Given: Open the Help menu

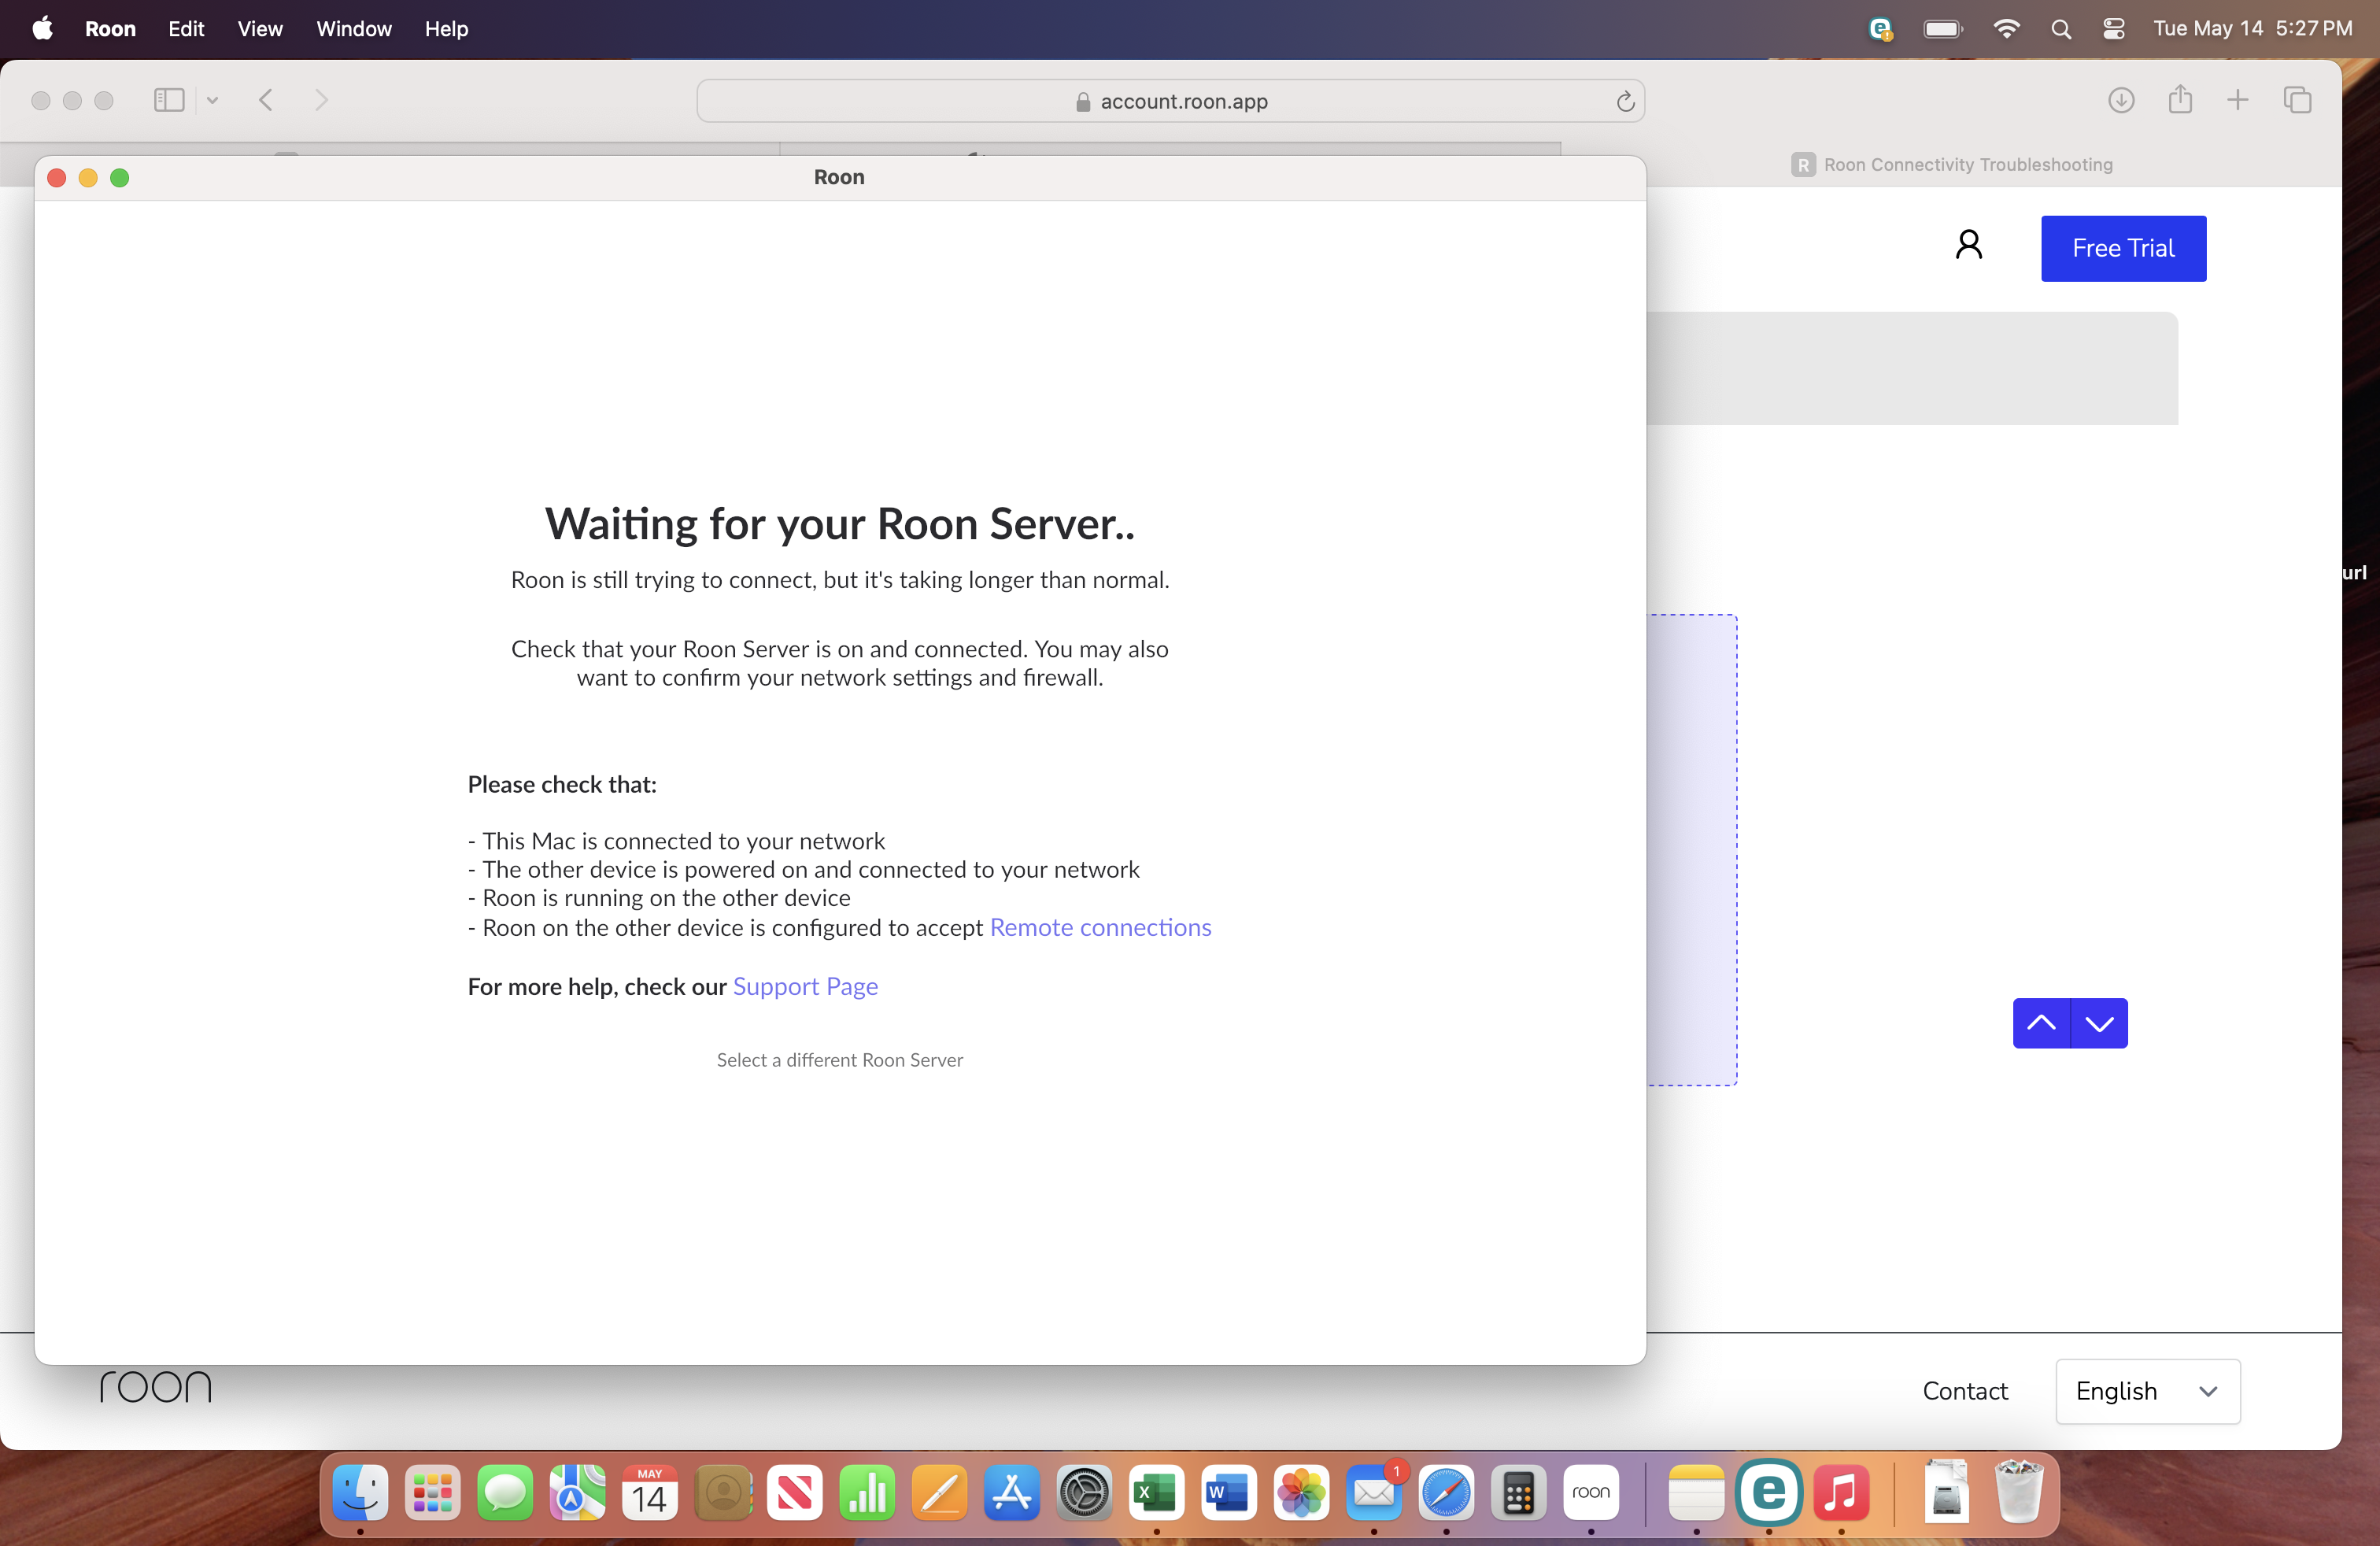Looking at the screenshot, I should pyautogui.click(x=446, y=28).
